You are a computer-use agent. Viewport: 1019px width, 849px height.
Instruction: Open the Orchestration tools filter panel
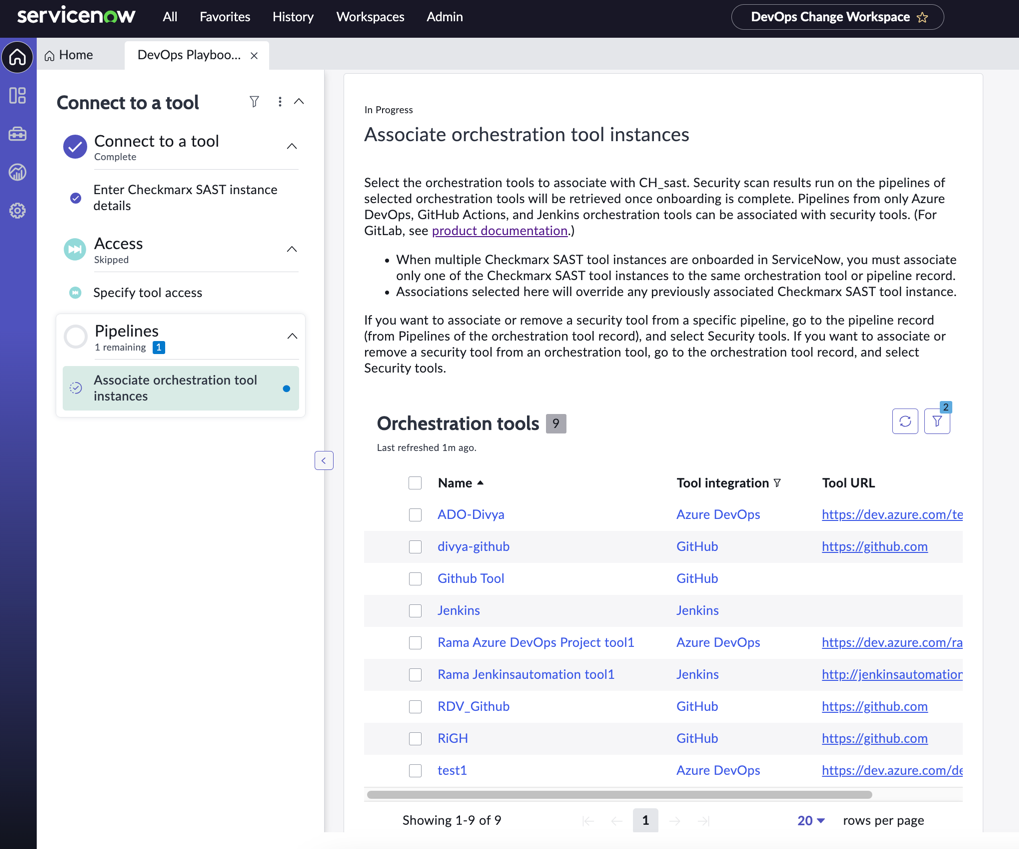click(937, 421)
